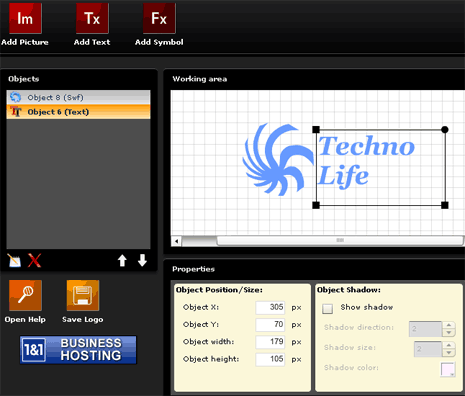Click the Object height input field
Screen dimensions: 465x396
pyautogui.click(x=270, y=359)
